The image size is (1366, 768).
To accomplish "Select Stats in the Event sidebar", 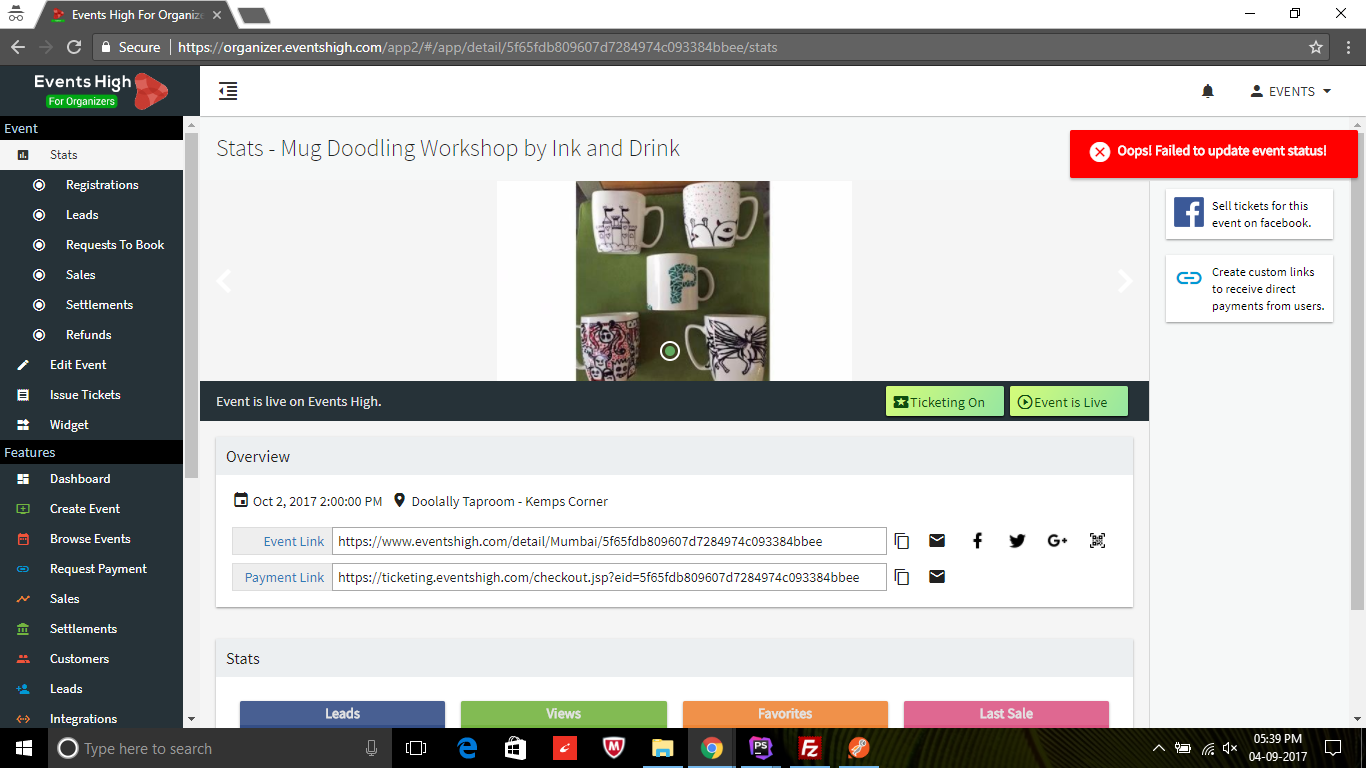I will click(92, 155).
